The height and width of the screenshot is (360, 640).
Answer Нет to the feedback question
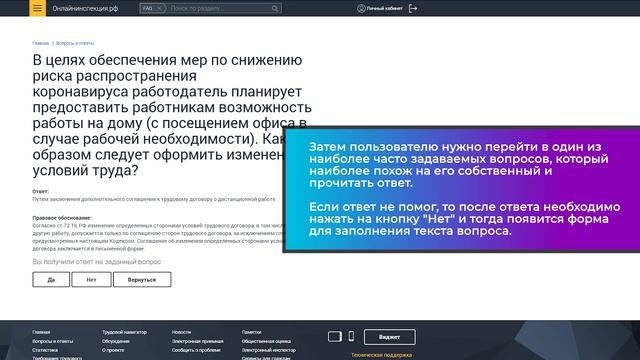(x=91, y=280)
